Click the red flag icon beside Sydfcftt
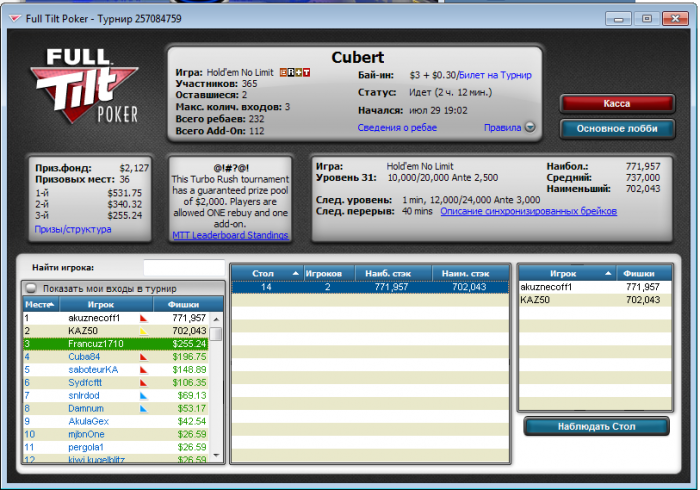The image size is (700, 490). 143,383
